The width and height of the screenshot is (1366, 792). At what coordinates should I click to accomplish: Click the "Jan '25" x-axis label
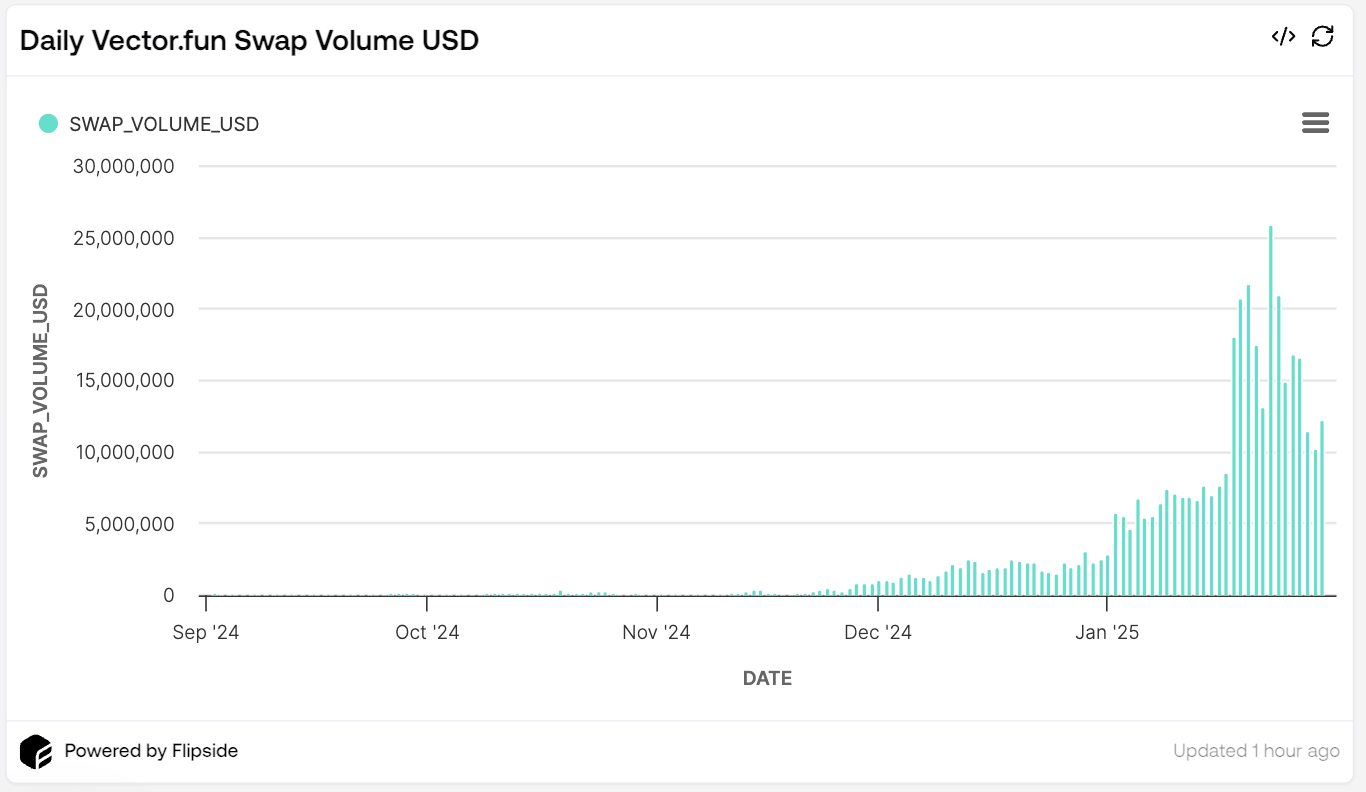(1107, 632)
